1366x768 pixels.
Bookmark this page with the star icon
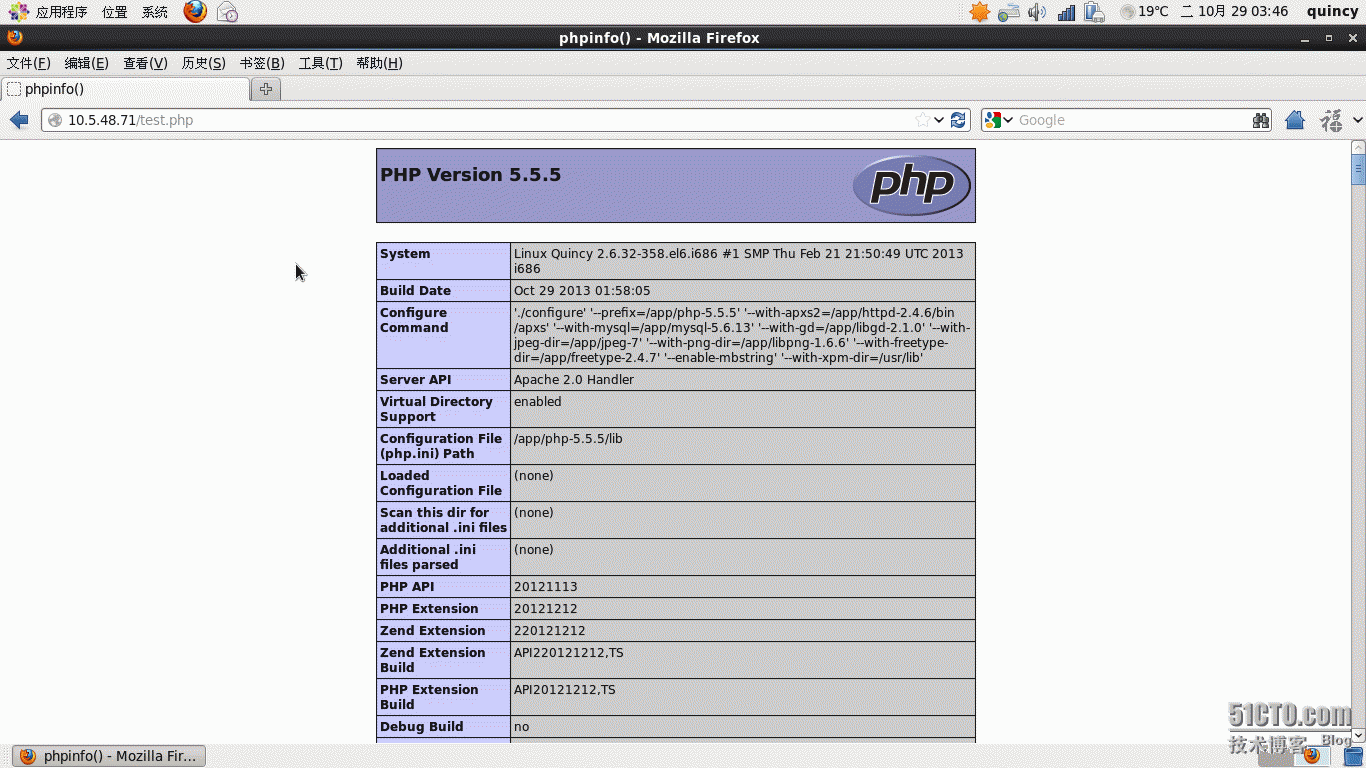pos(922,120)
